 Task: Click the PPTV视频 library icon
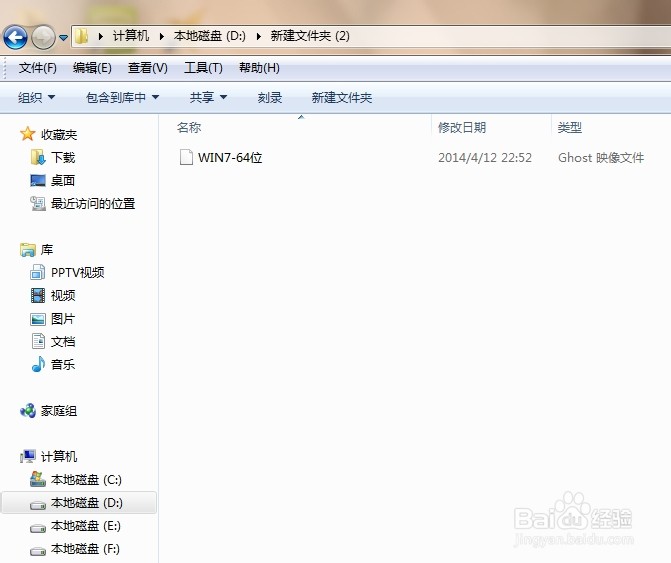tap(38, 272)
